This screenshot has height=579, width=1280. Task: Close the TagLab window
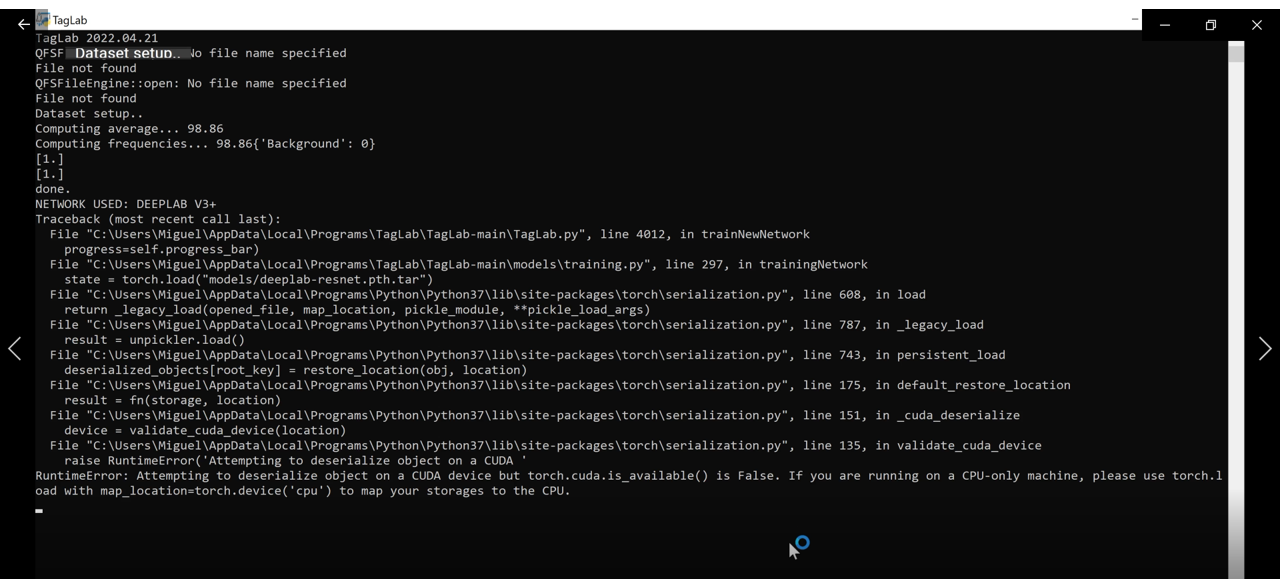point(1256,25)
